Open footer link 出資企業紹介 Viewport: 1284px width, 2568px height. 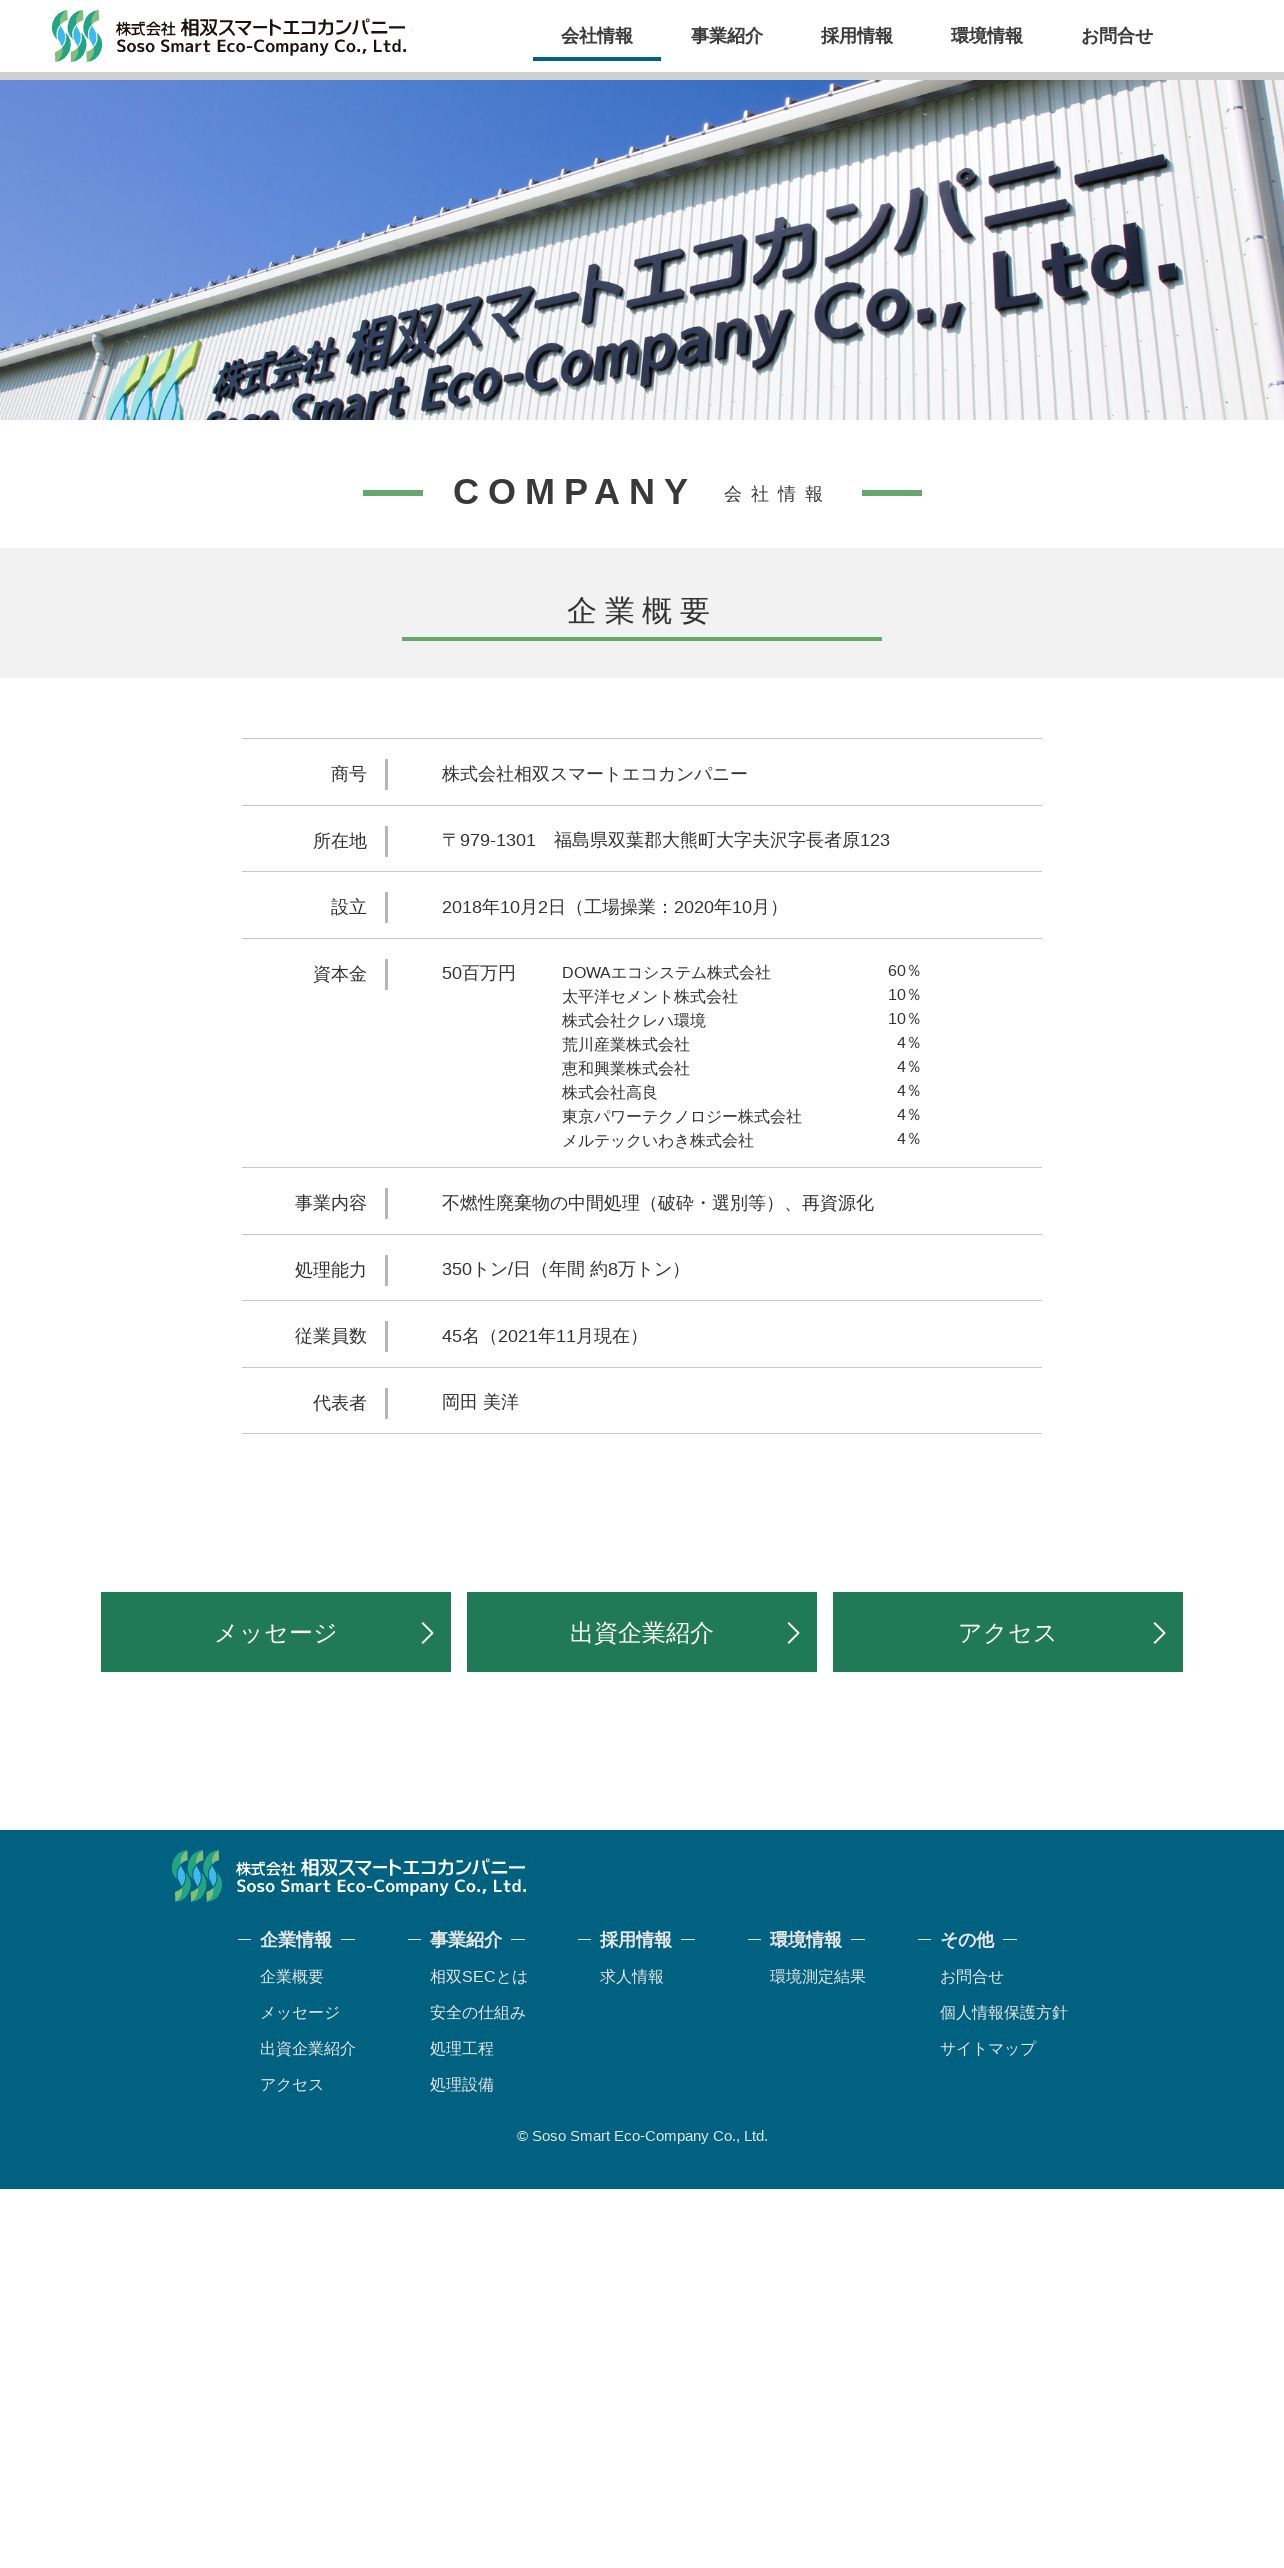tap(308, 2049)
